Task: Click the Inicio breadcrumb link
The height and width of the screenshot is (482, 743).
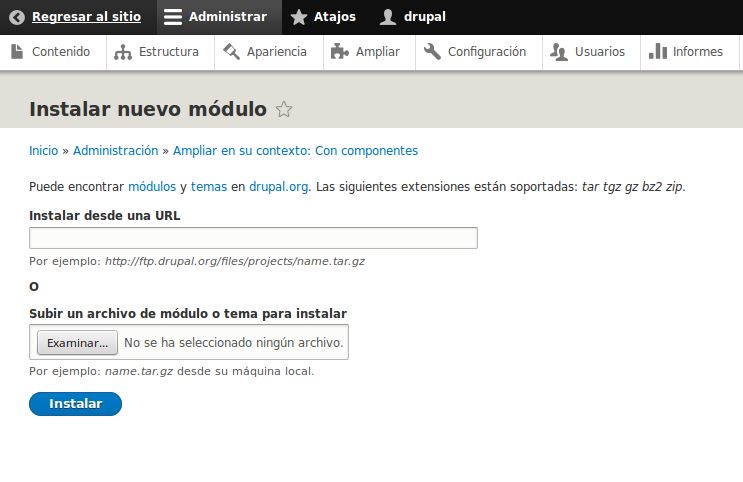Action: click(x=44, y=151)
